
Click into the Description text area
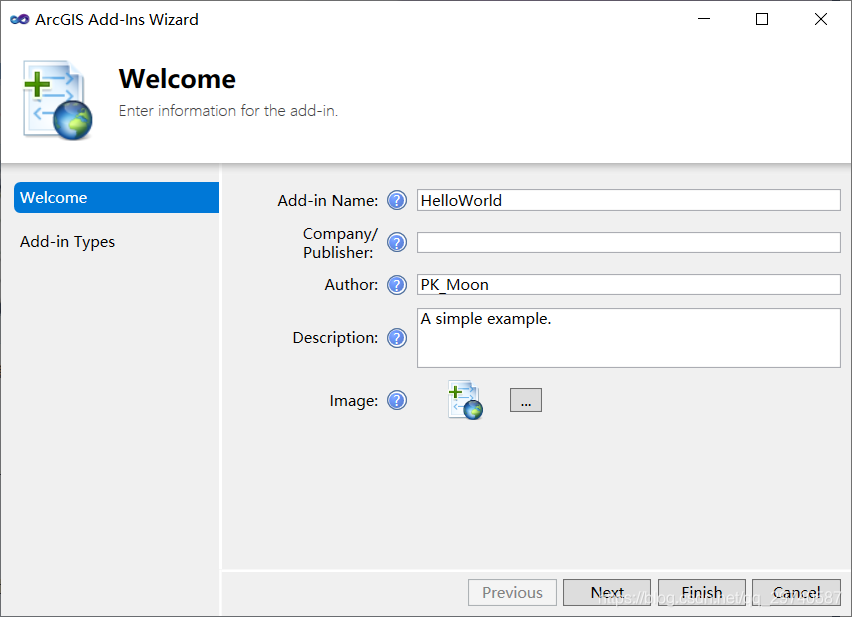pyautogui.click(x=629, y=338)
